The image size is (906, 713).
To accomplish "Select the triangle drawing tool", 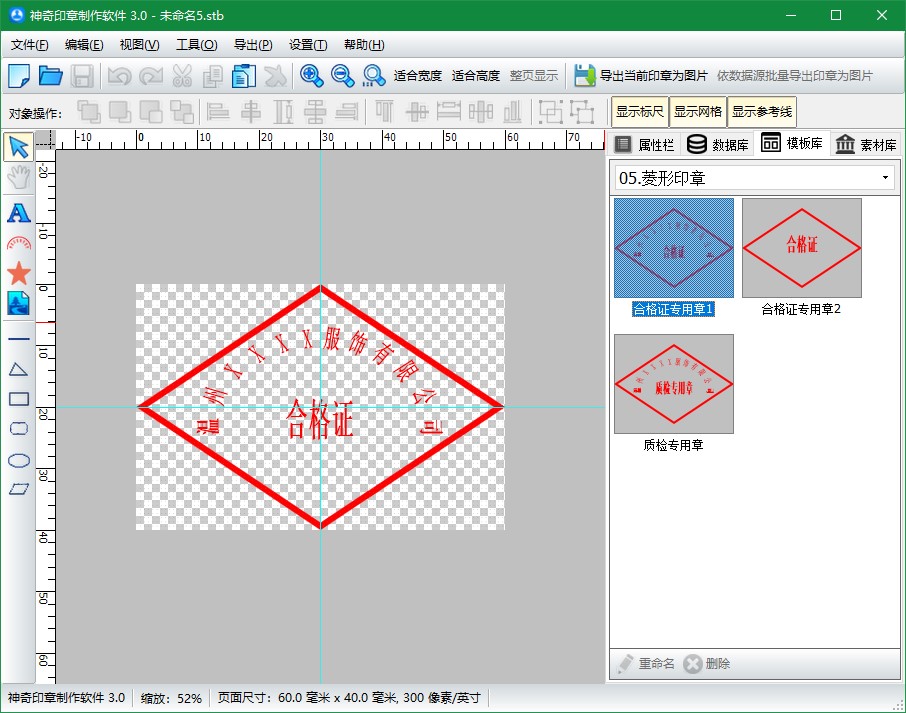I will coord(18,369).
